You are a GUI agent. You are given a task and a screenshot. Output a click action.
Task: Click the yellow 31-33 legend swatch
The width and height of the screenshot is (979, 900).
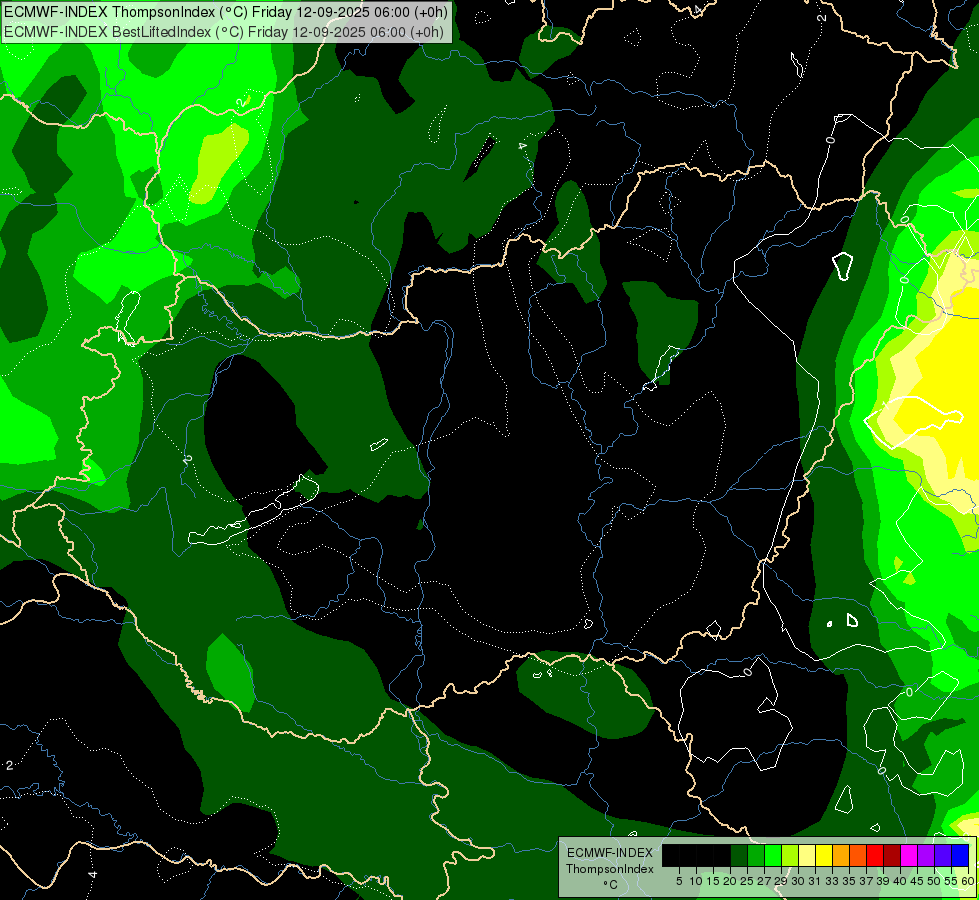[824, 855]
